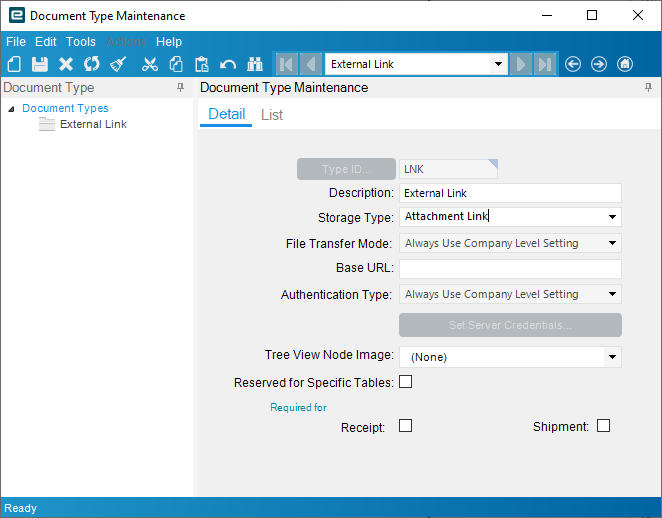Go to last record navigation arrow
This screenshot has width=662, height=518.
pos(545,64)
